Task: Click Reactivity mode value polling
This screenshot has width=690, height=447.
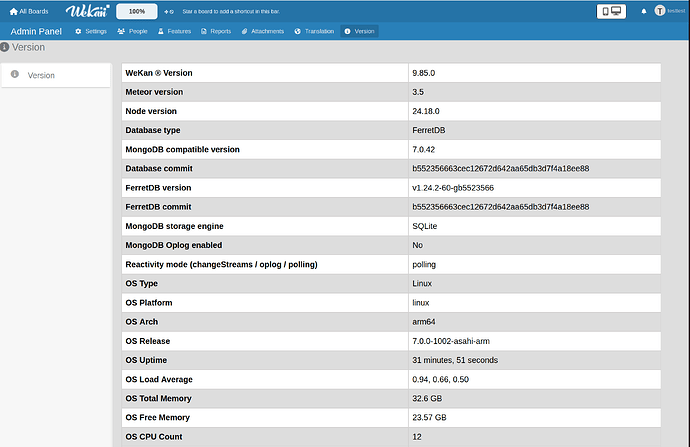Action: 424,264
